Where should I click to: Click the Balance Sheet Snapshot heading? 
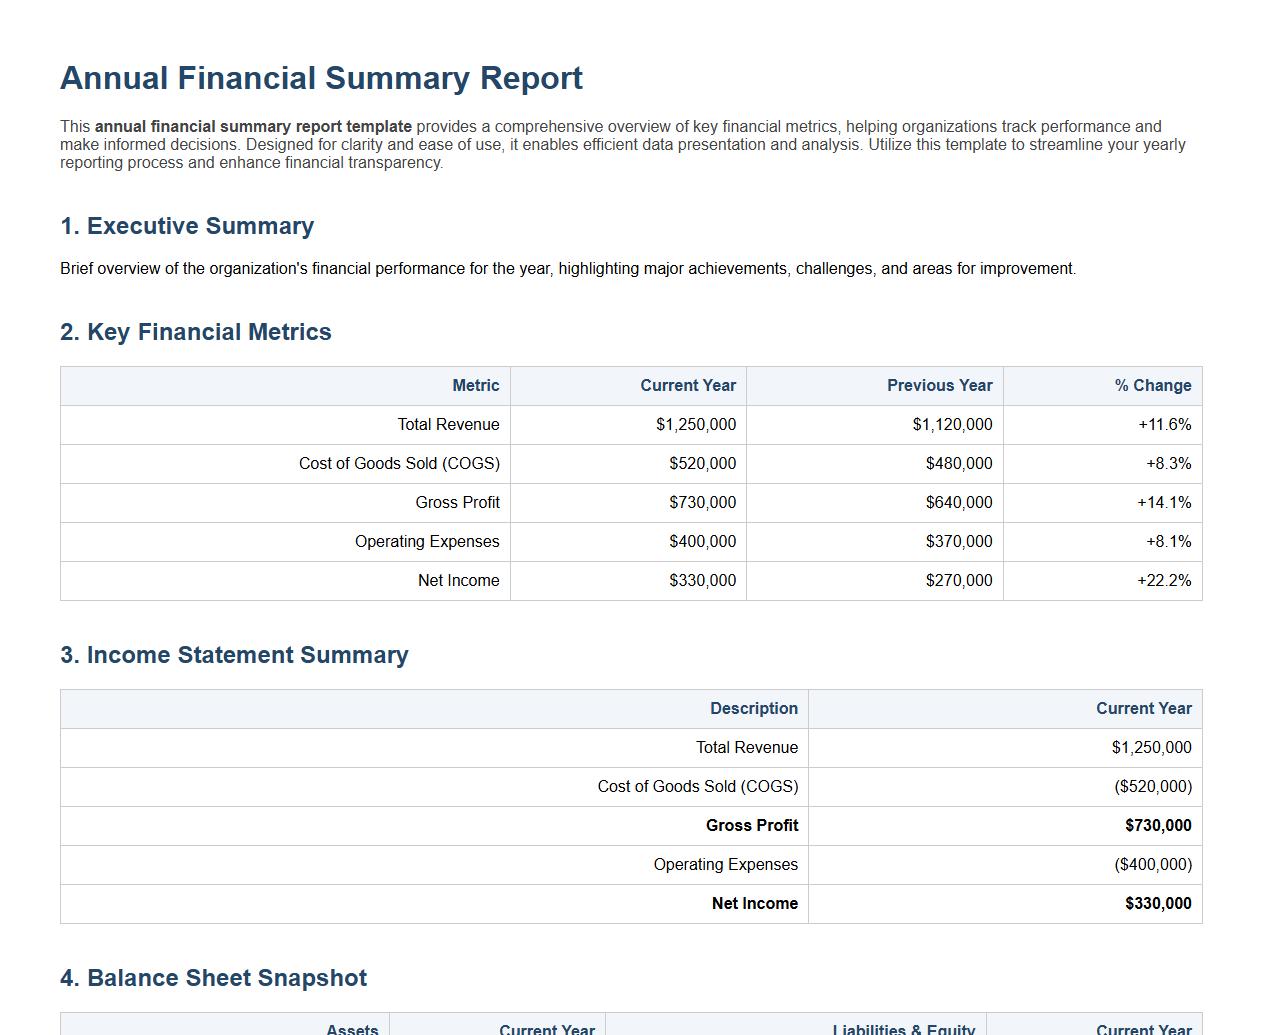213,978
